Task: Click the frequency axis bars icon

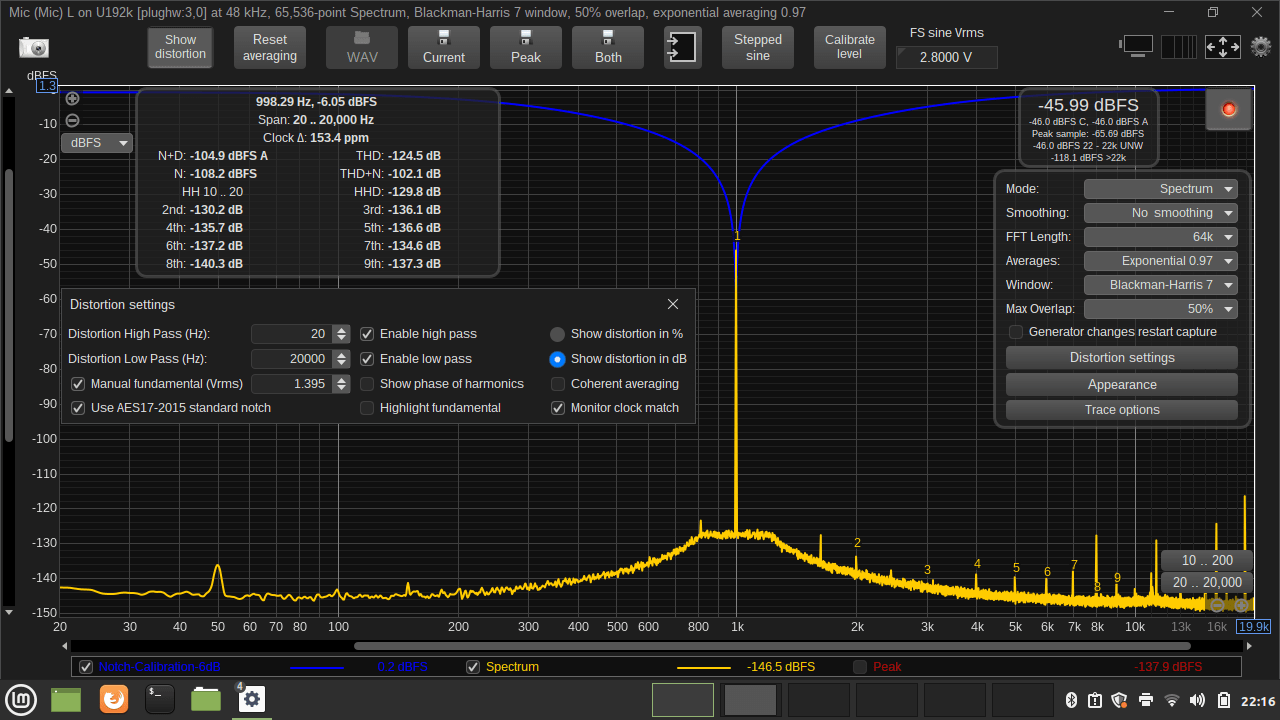Action: [x=1179, y=46]
